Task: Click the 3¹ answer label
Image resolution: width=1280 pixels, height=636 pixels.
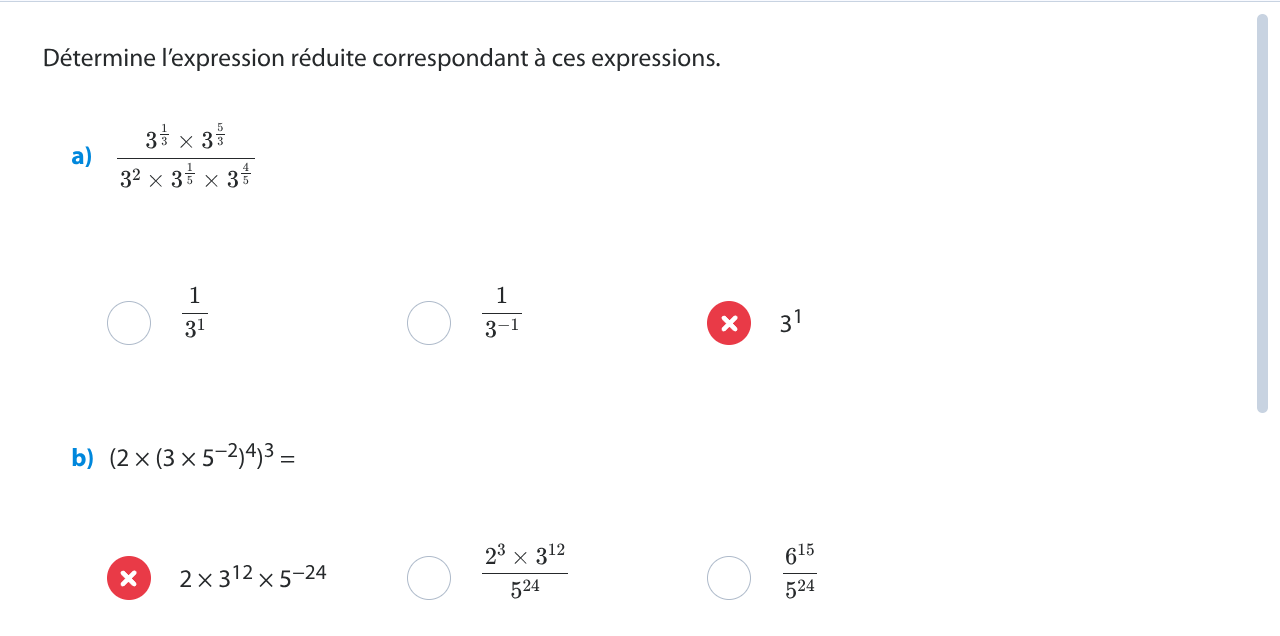Action: click(791, 323)
